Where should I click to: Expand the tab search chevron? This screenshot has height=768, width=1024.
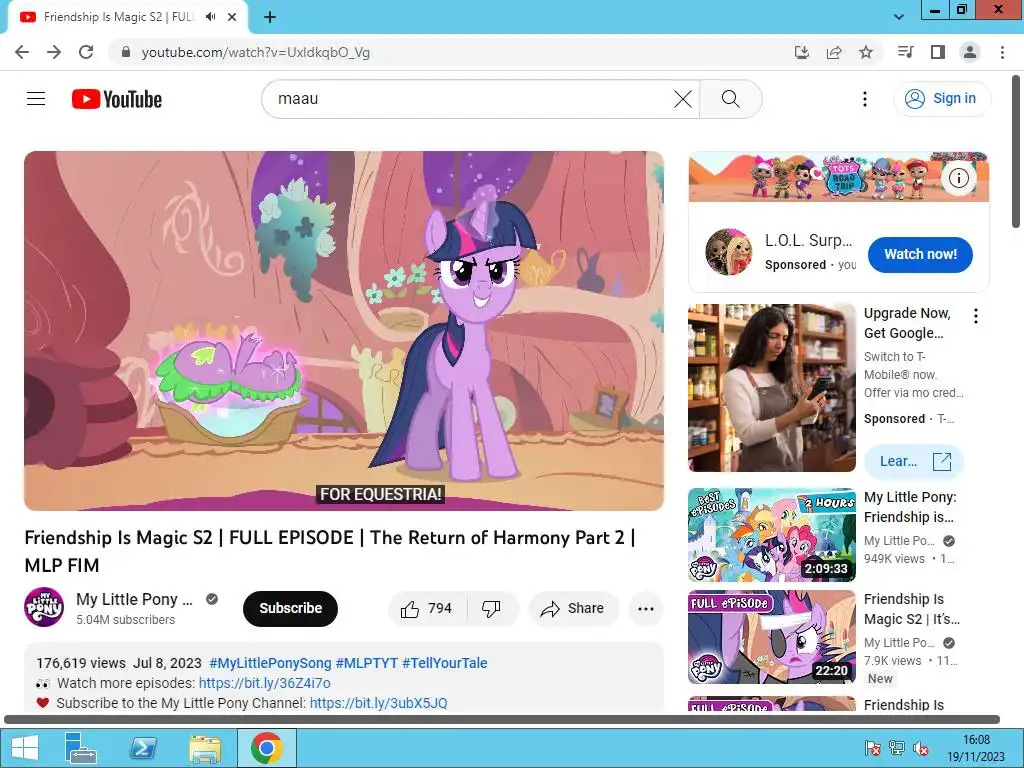tap(899, 17)
